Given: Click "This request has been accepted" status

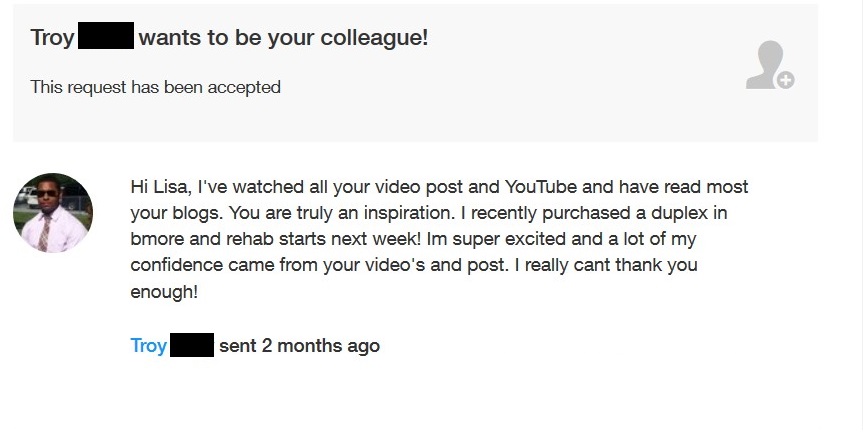Looking at the screenshot, I should click(x=155, y=87).
